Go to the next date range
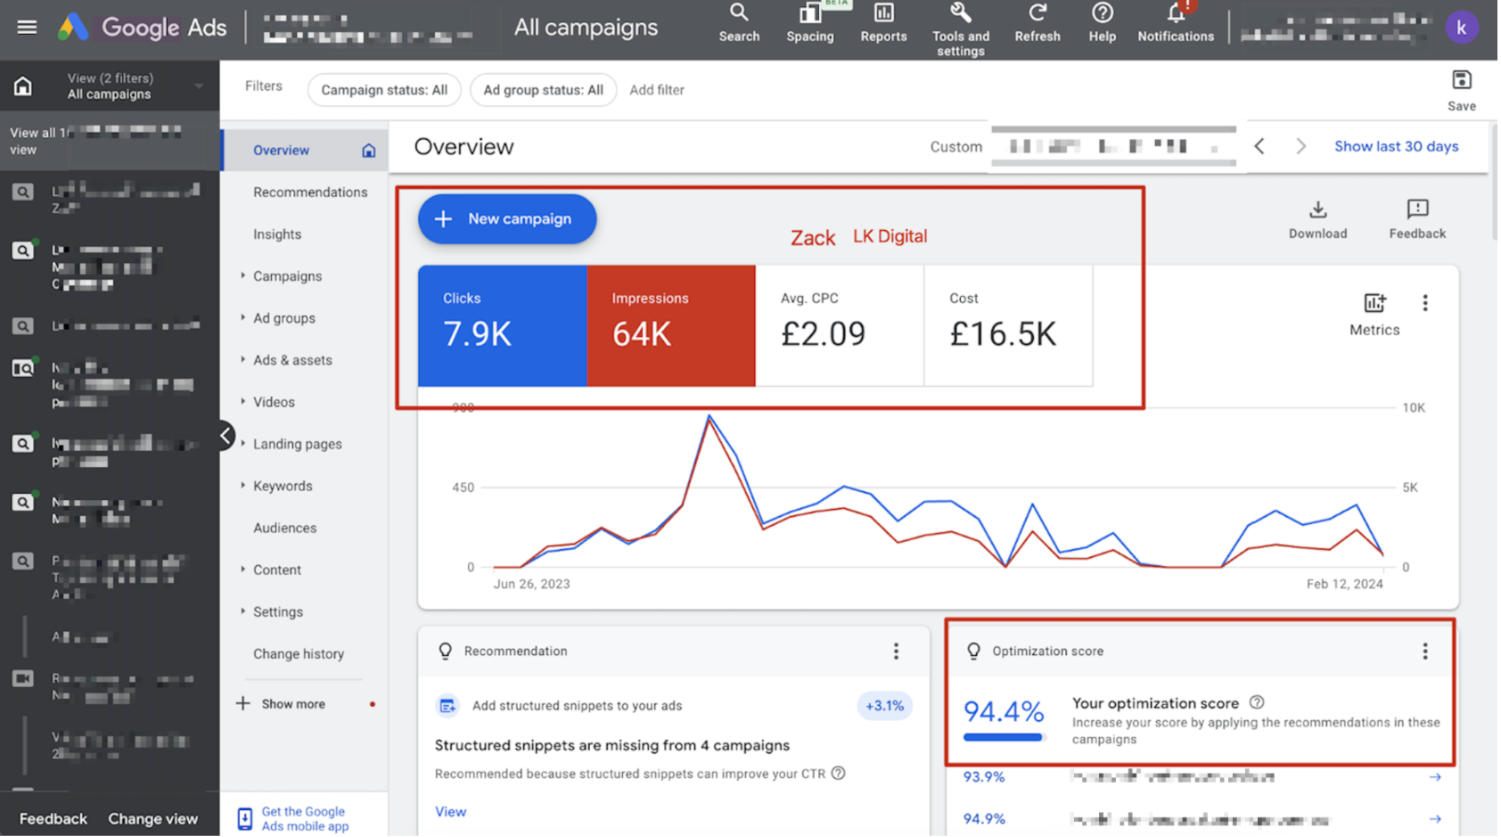The width and height of the screenshot is (1501, 837). [x=1301, y=147]
